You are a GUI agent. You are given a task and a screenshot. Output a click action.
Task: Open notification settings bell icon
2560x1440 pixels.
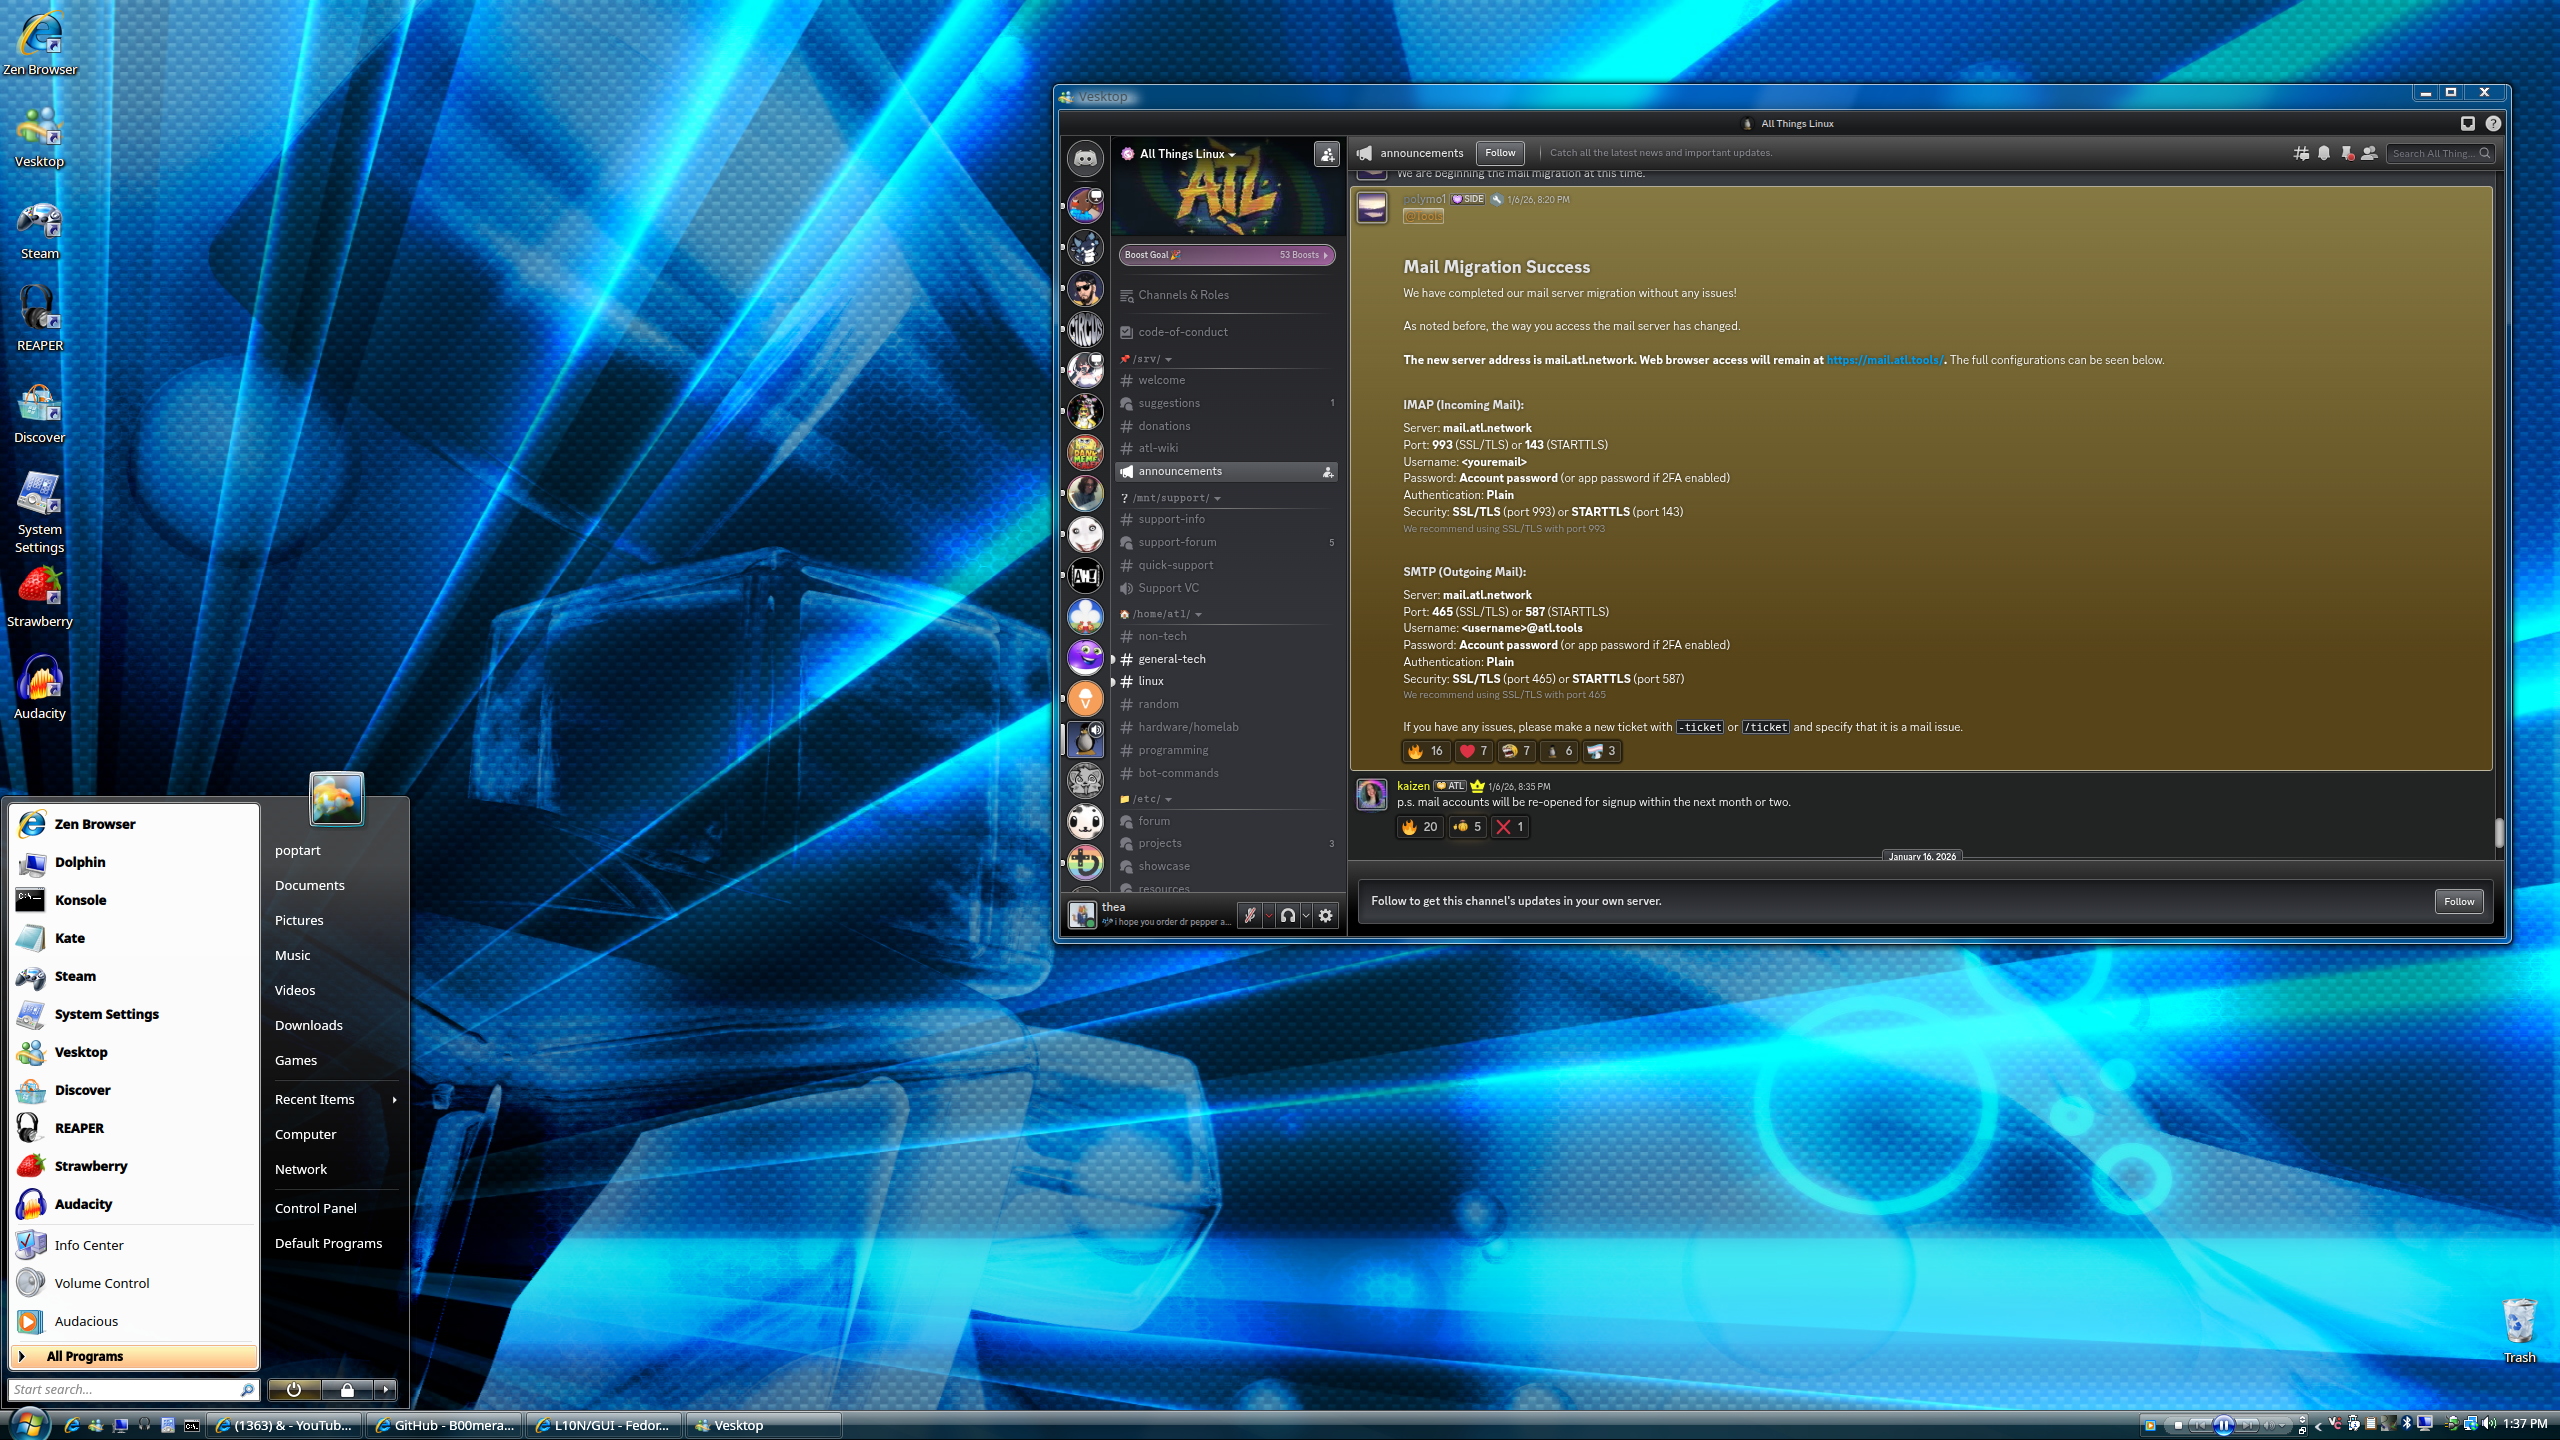pos(2324,153)
